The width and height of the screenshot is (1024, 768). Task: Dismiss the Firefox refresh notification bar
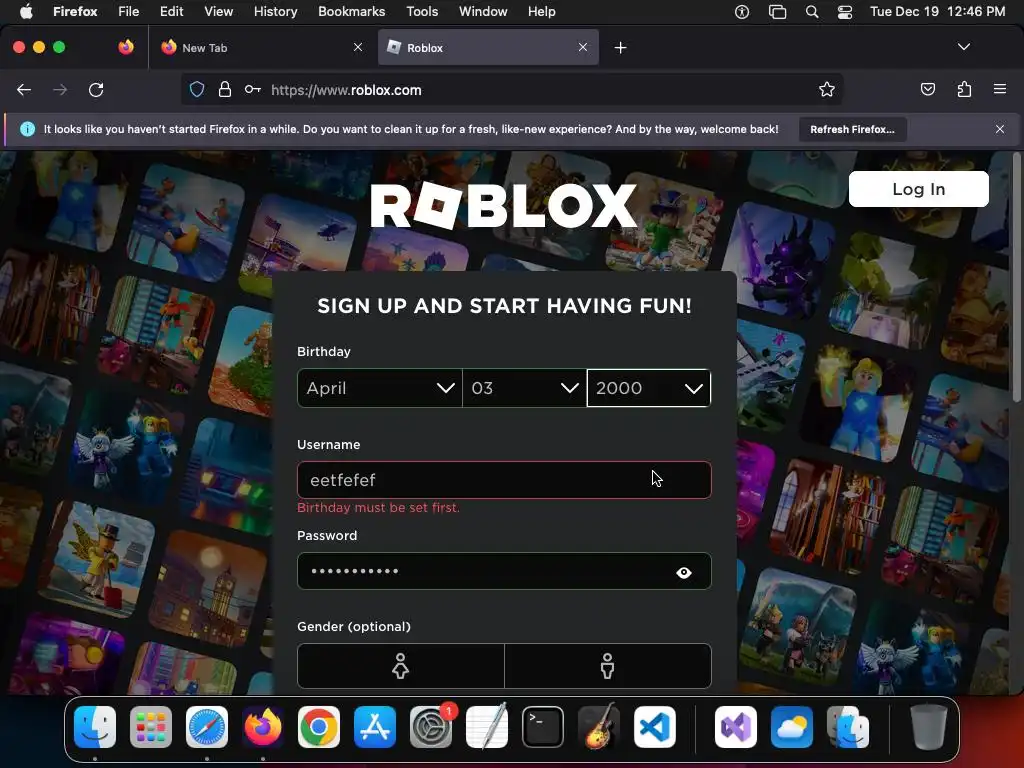(1000, 129)
